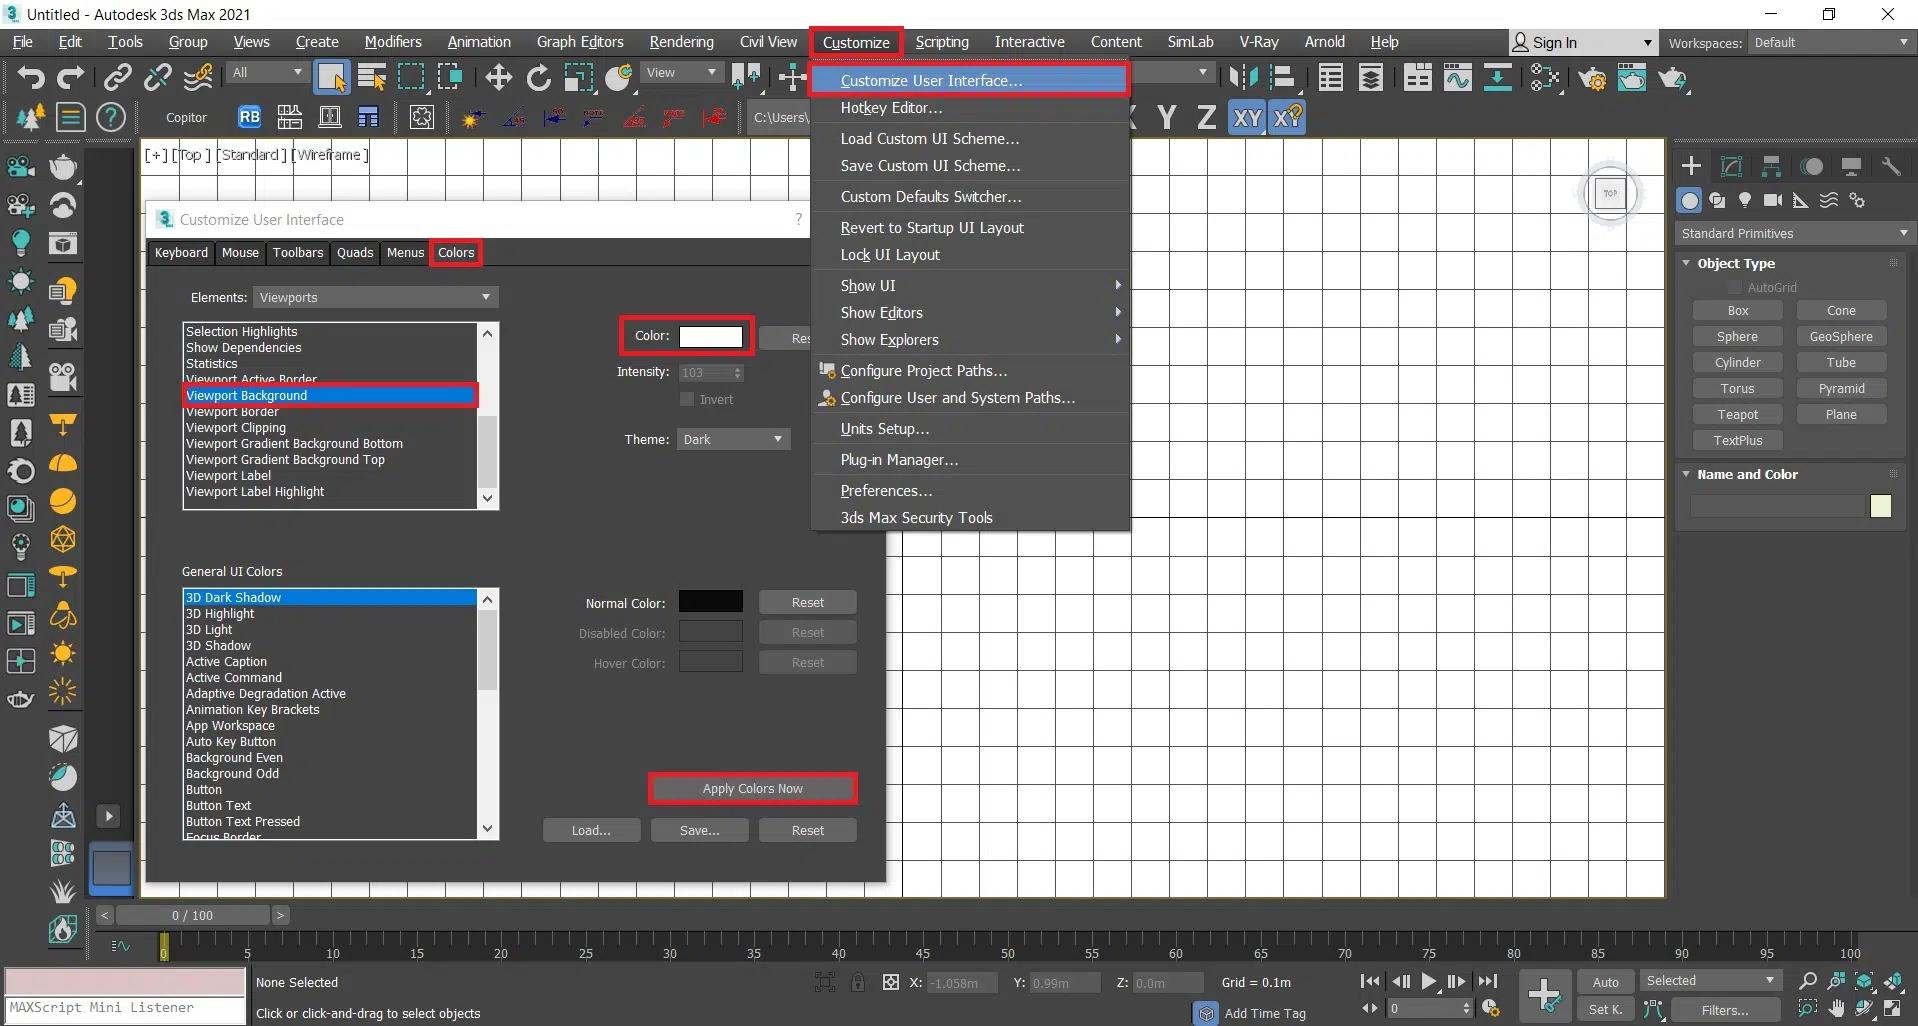Choose Hotkey Editor from Customize menu

click(891, 108)
